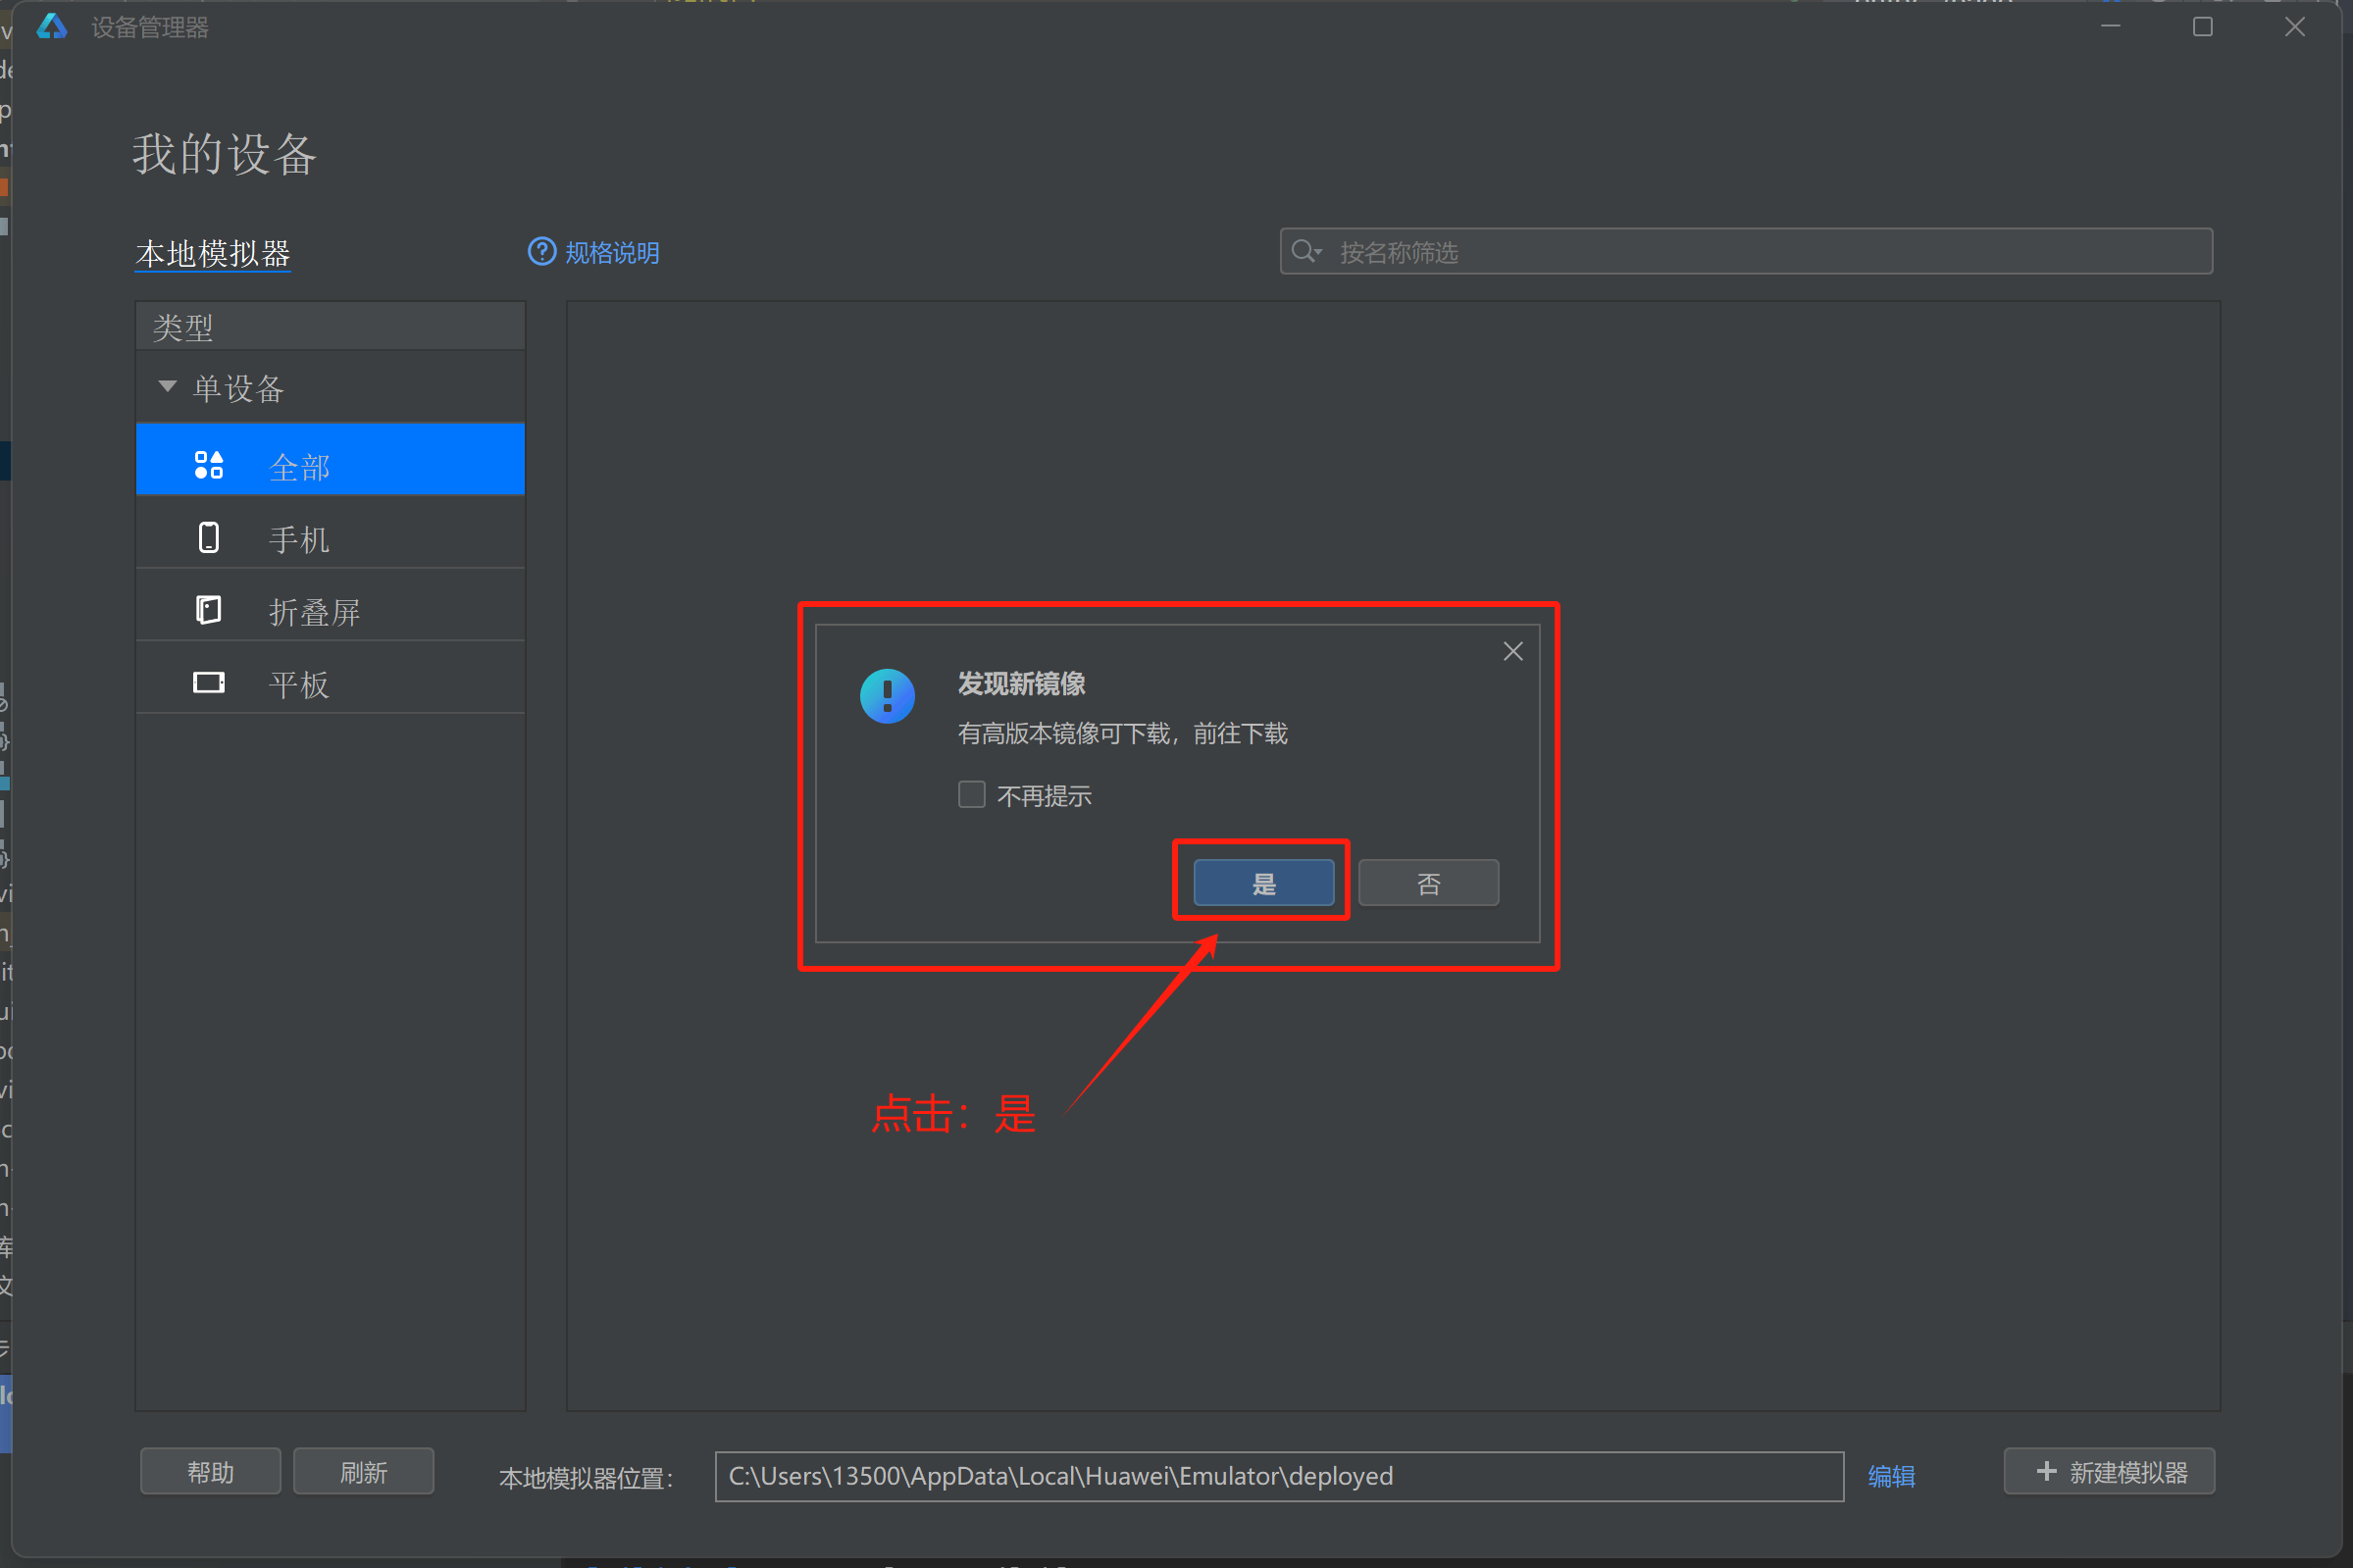The image size is (2353, 1568).
Task: Click the foldable screen icon
Action: 208,610
